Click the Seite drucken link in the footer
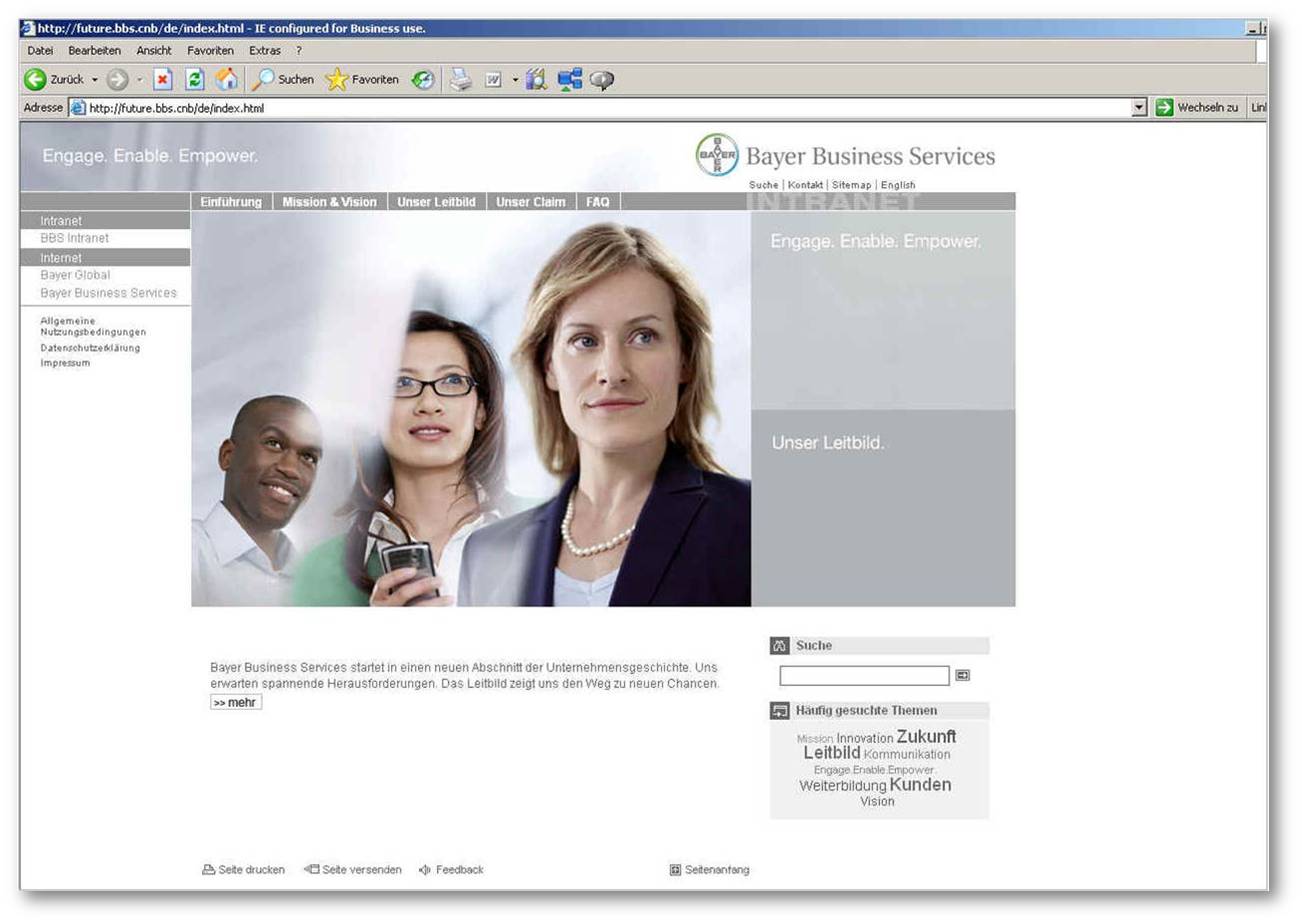The width and height of the screenshot is (1302, 924). pyautogui.click(x=243, y=870)
